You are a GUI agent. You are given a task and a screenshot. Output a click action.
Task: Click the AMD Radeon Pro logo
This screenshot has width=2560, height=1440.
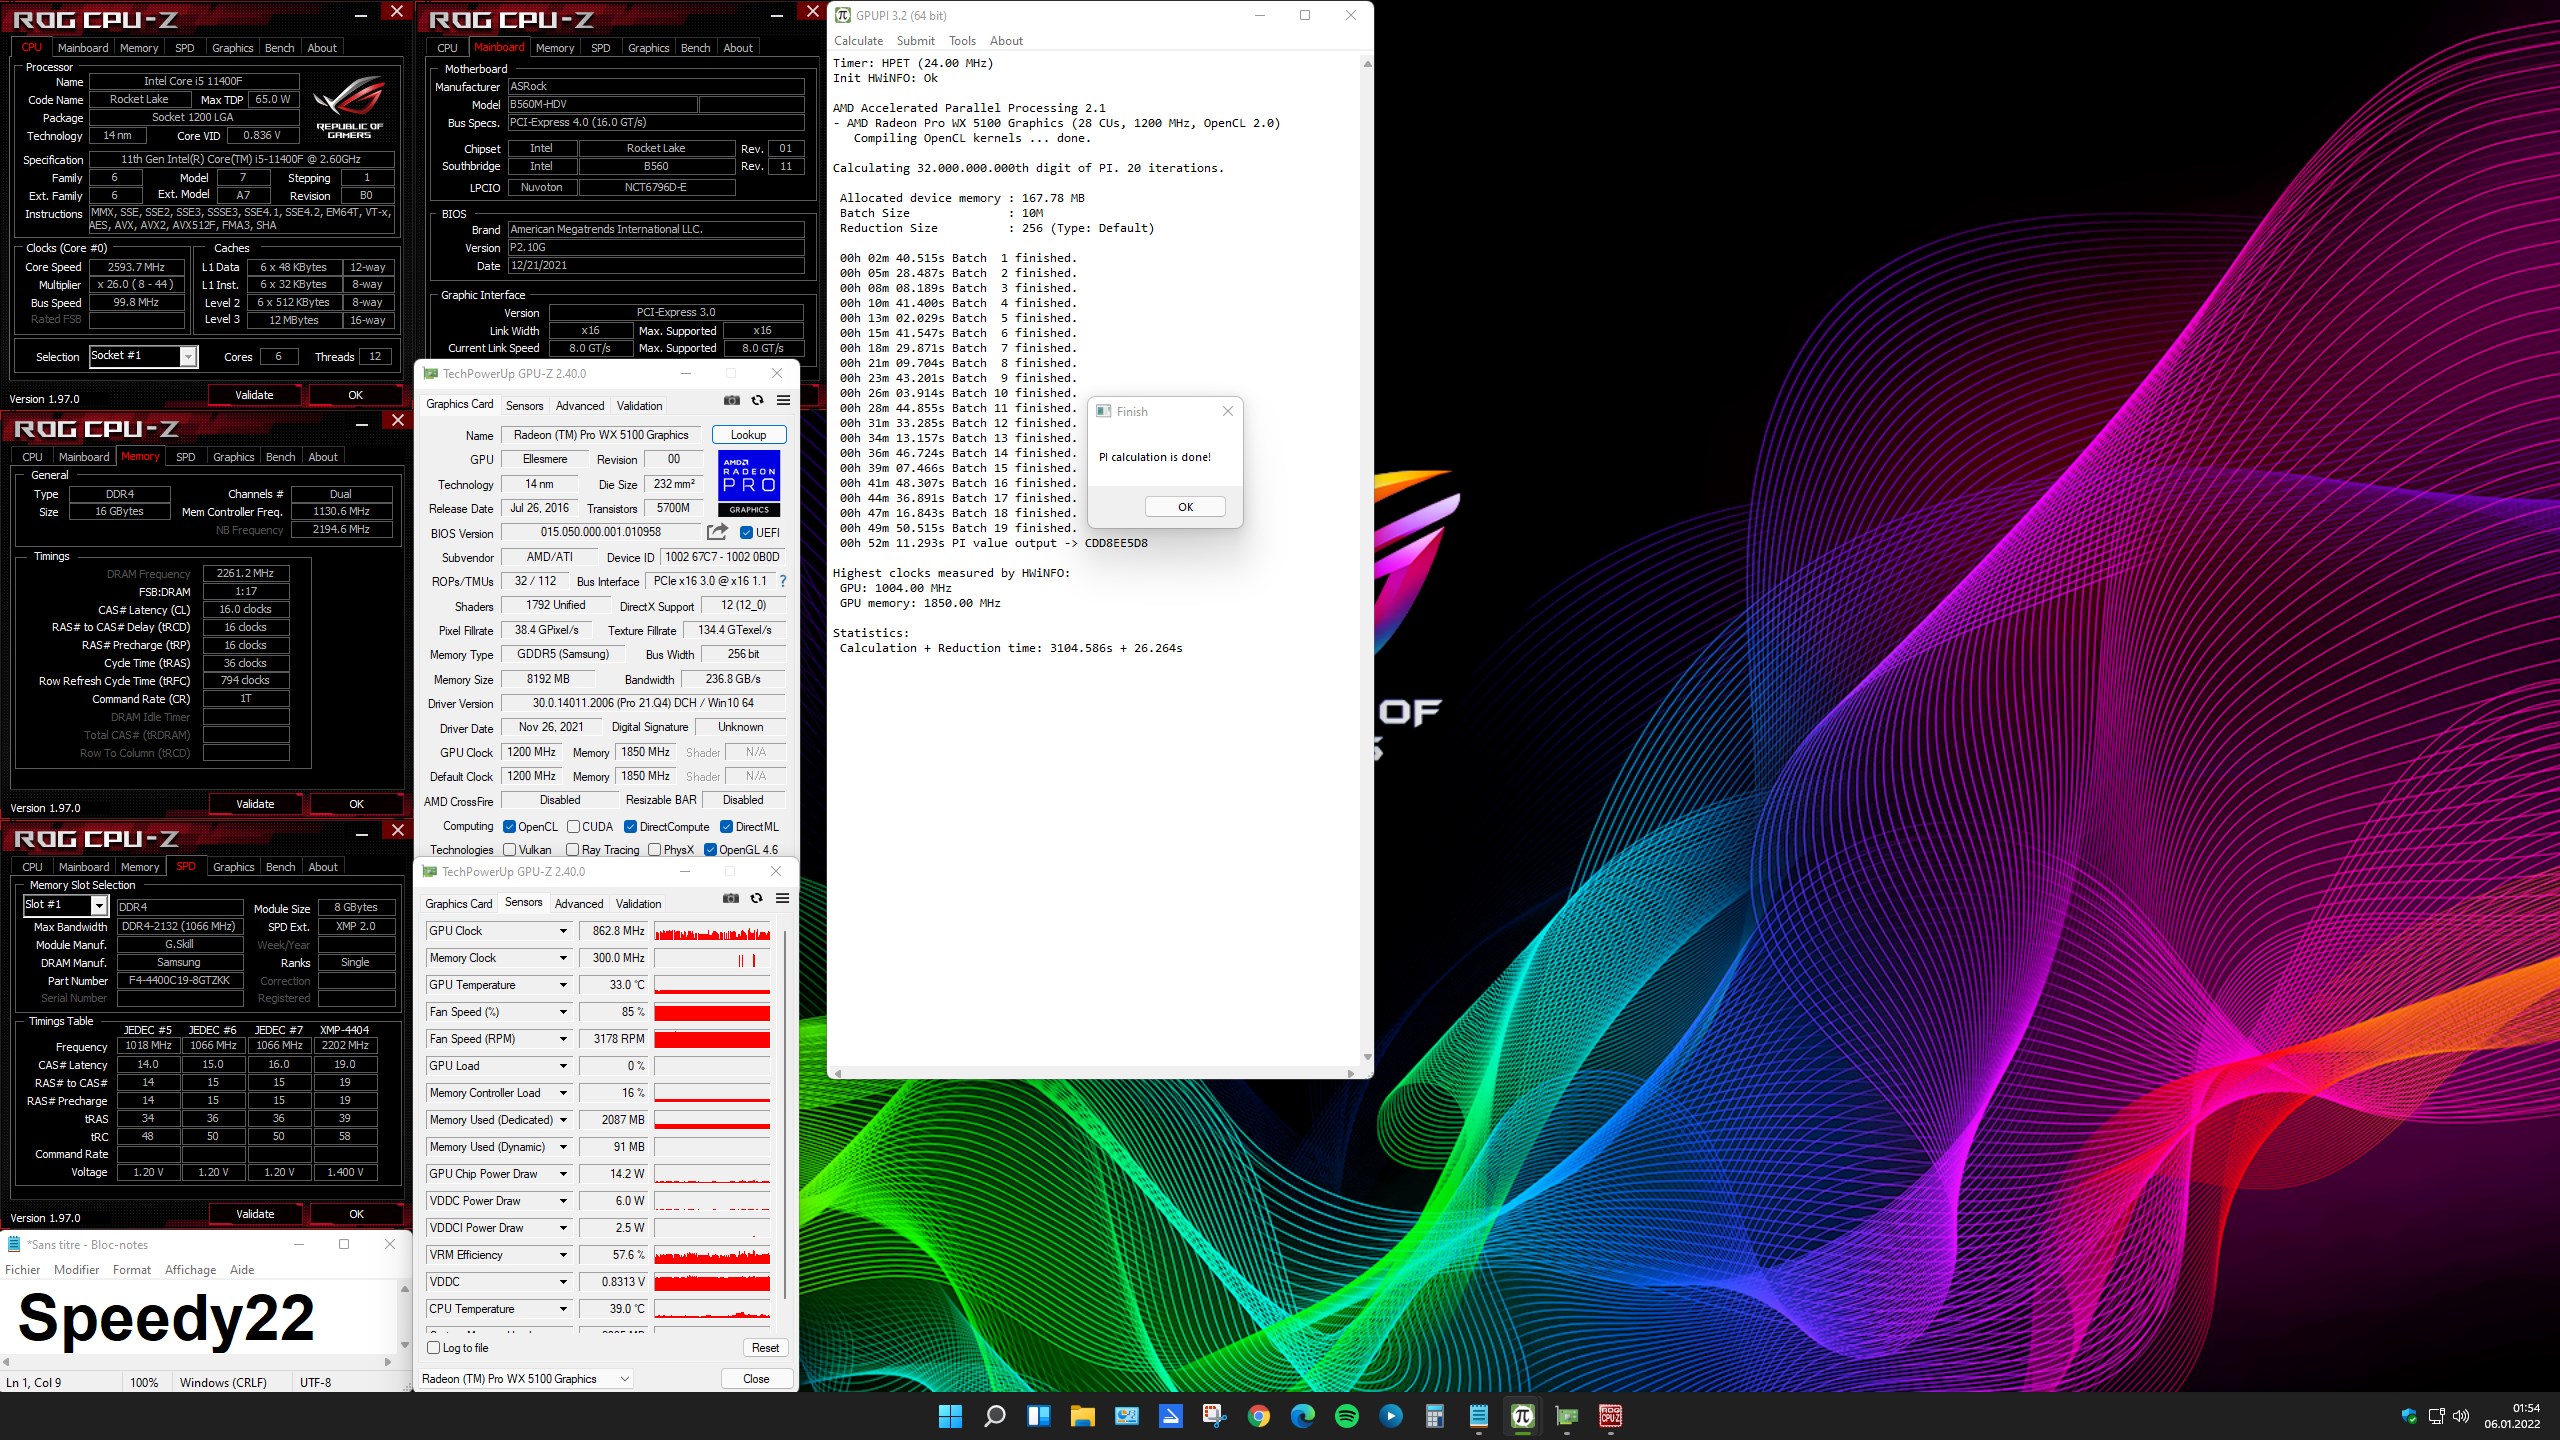(749, 483)
